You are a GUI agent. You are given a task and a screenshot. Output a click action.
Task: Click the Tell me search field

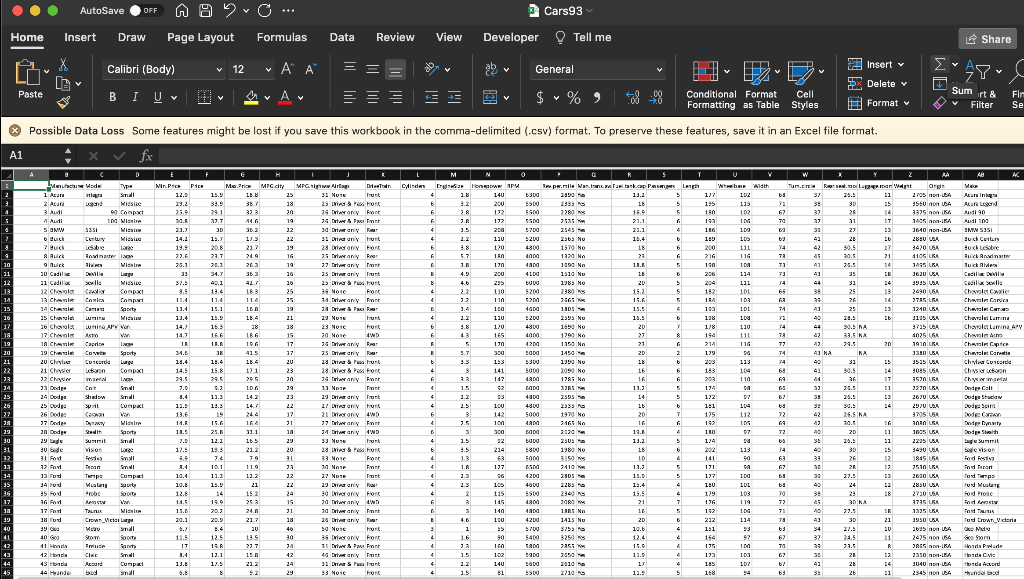(x=583, y=37)
